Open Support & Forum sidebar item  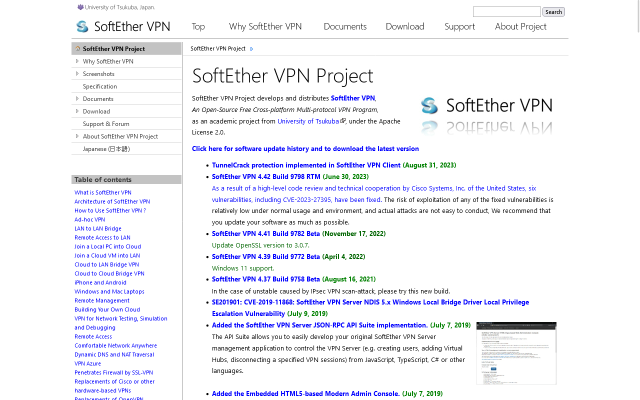click(106, 124)
